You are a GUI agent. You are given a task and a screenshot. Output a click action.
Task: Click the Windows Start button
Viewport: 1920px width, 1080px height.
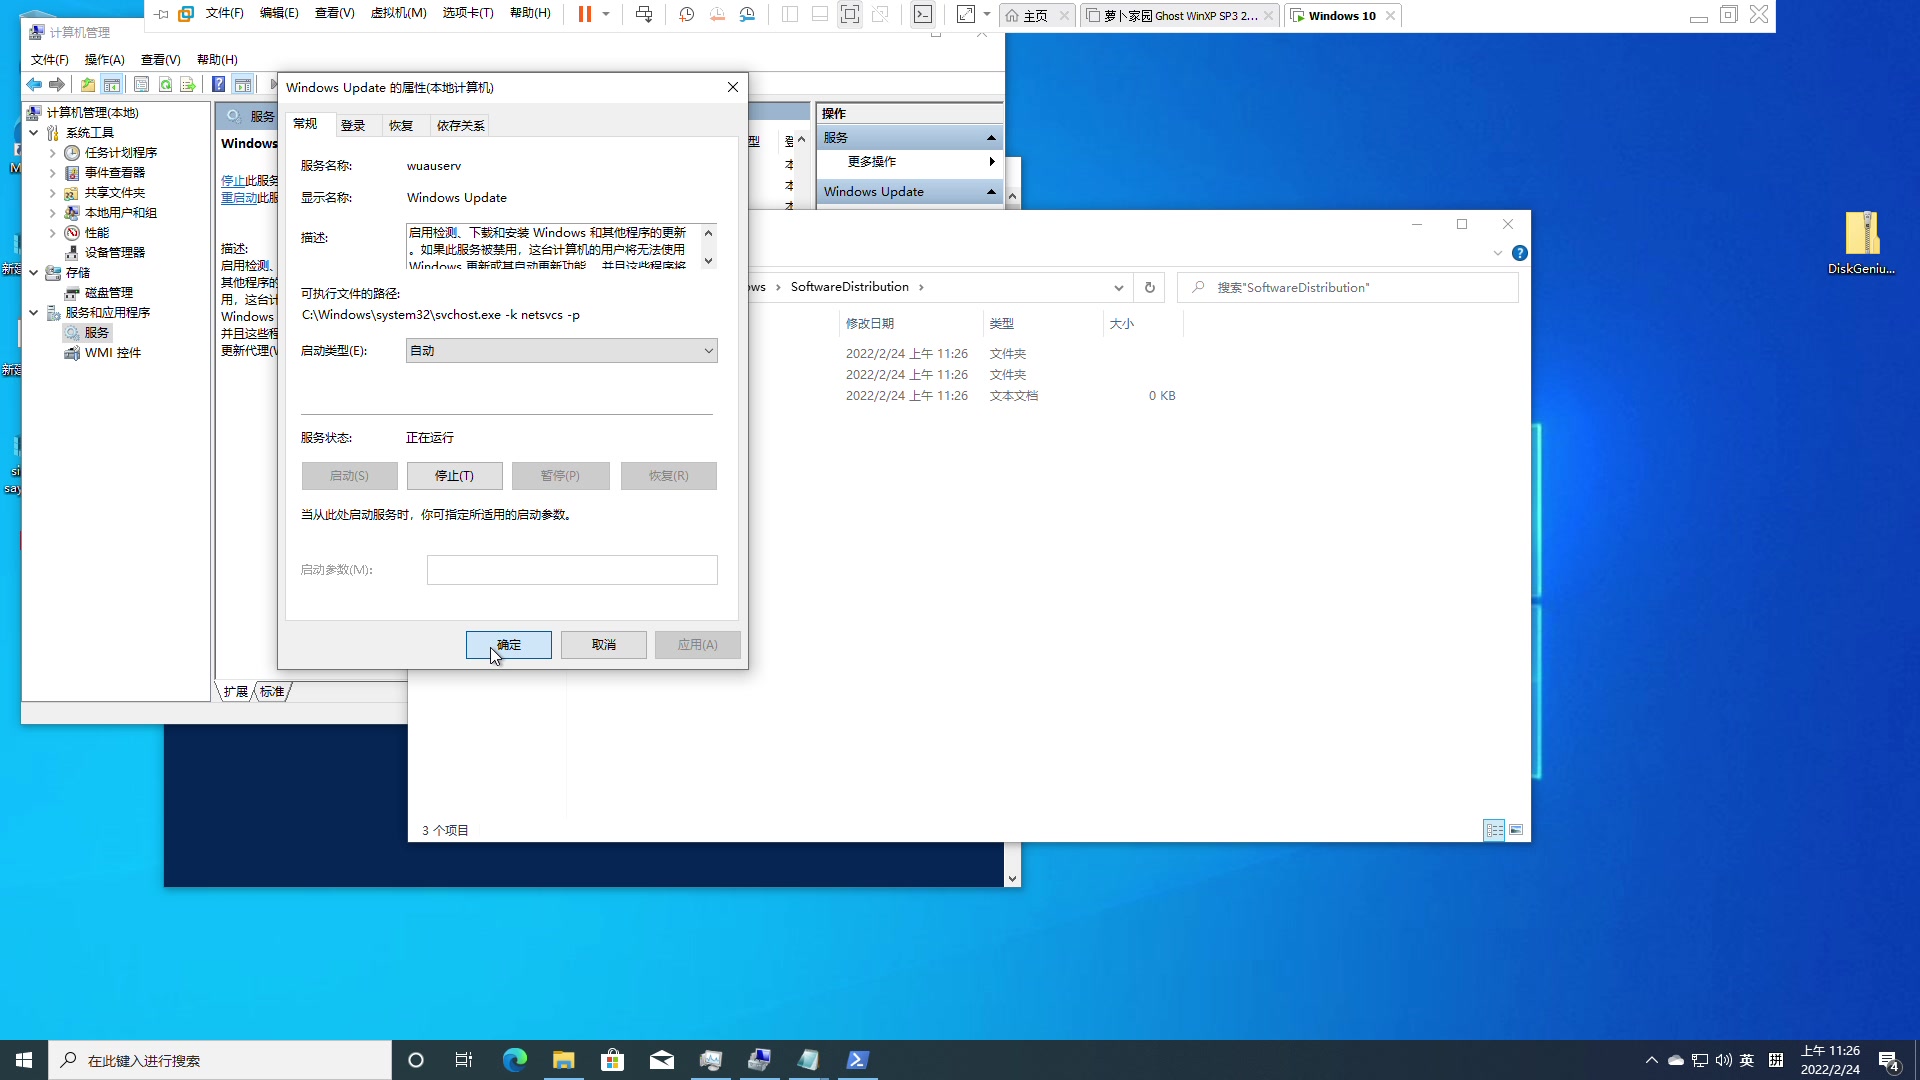(x=24, y=1060)
